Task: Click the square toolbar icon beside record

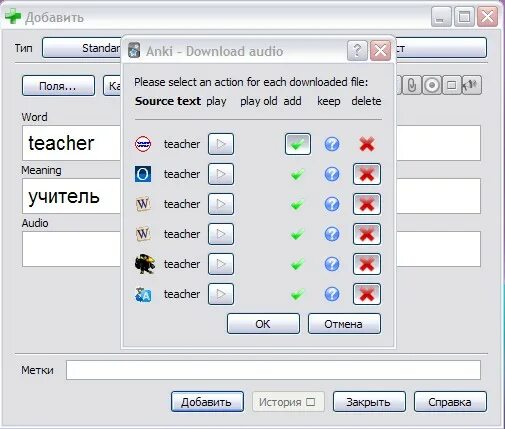Action: click(452, 85)
